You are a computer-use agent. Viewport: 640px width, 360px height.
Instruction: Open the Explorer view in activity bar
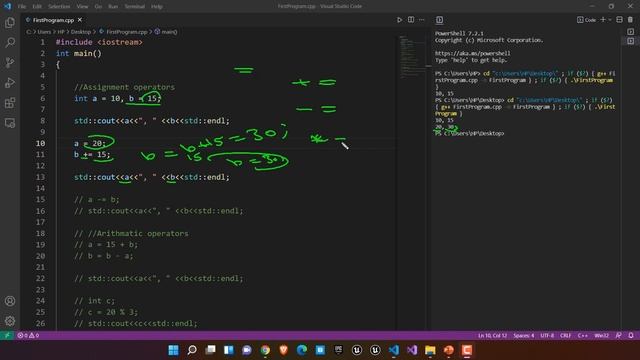10,22
